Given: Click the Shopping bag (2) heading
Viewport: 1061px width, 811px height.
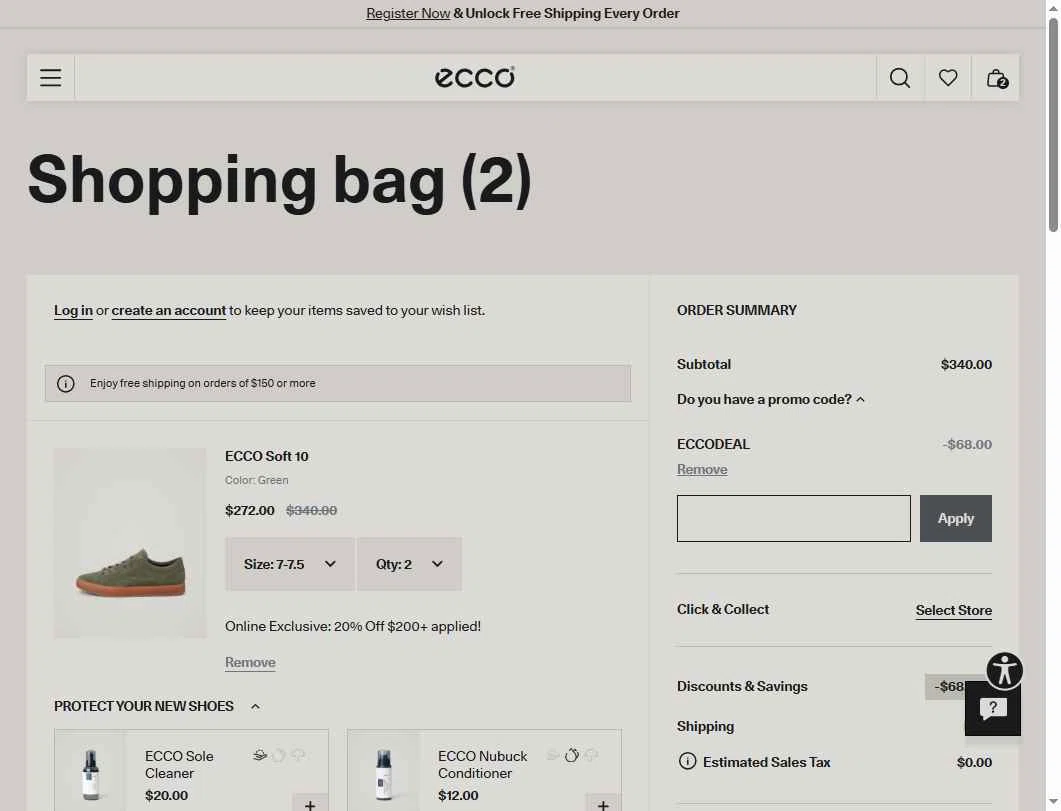Looking at the screenshot, I should pyautogui.click(x=279, y=181).
